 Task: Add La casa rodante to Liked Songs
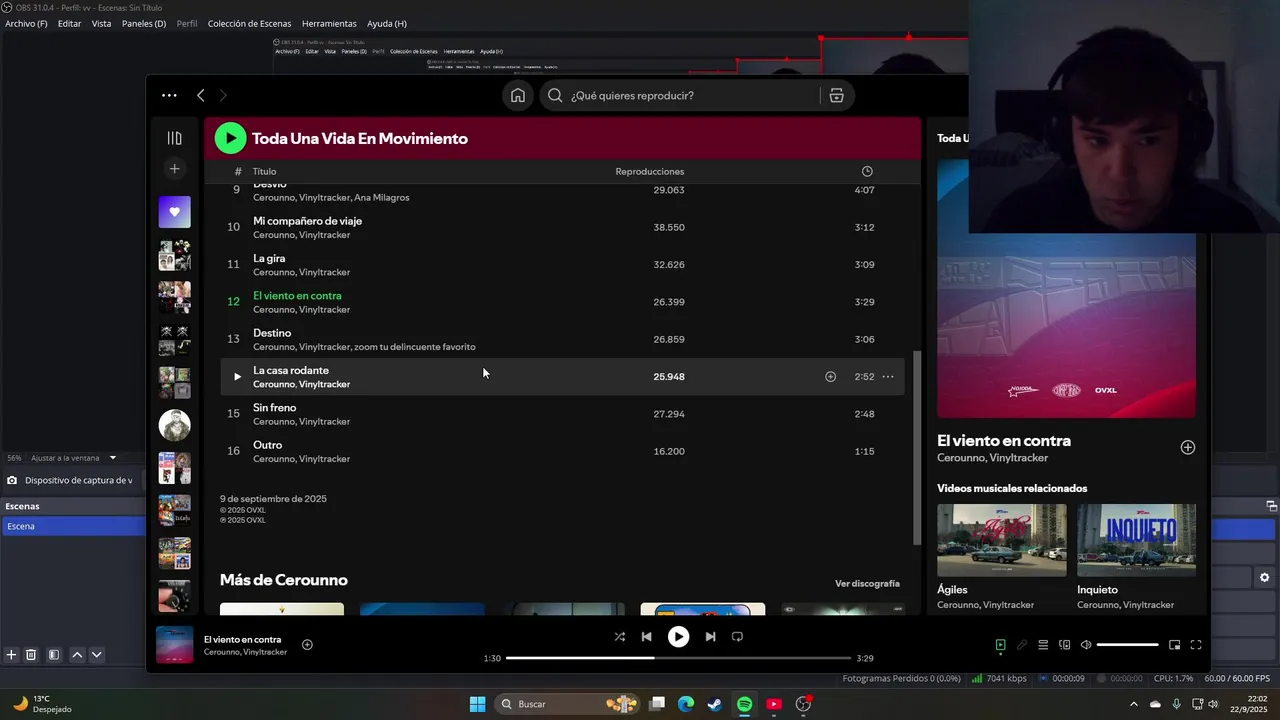(830, 377)
